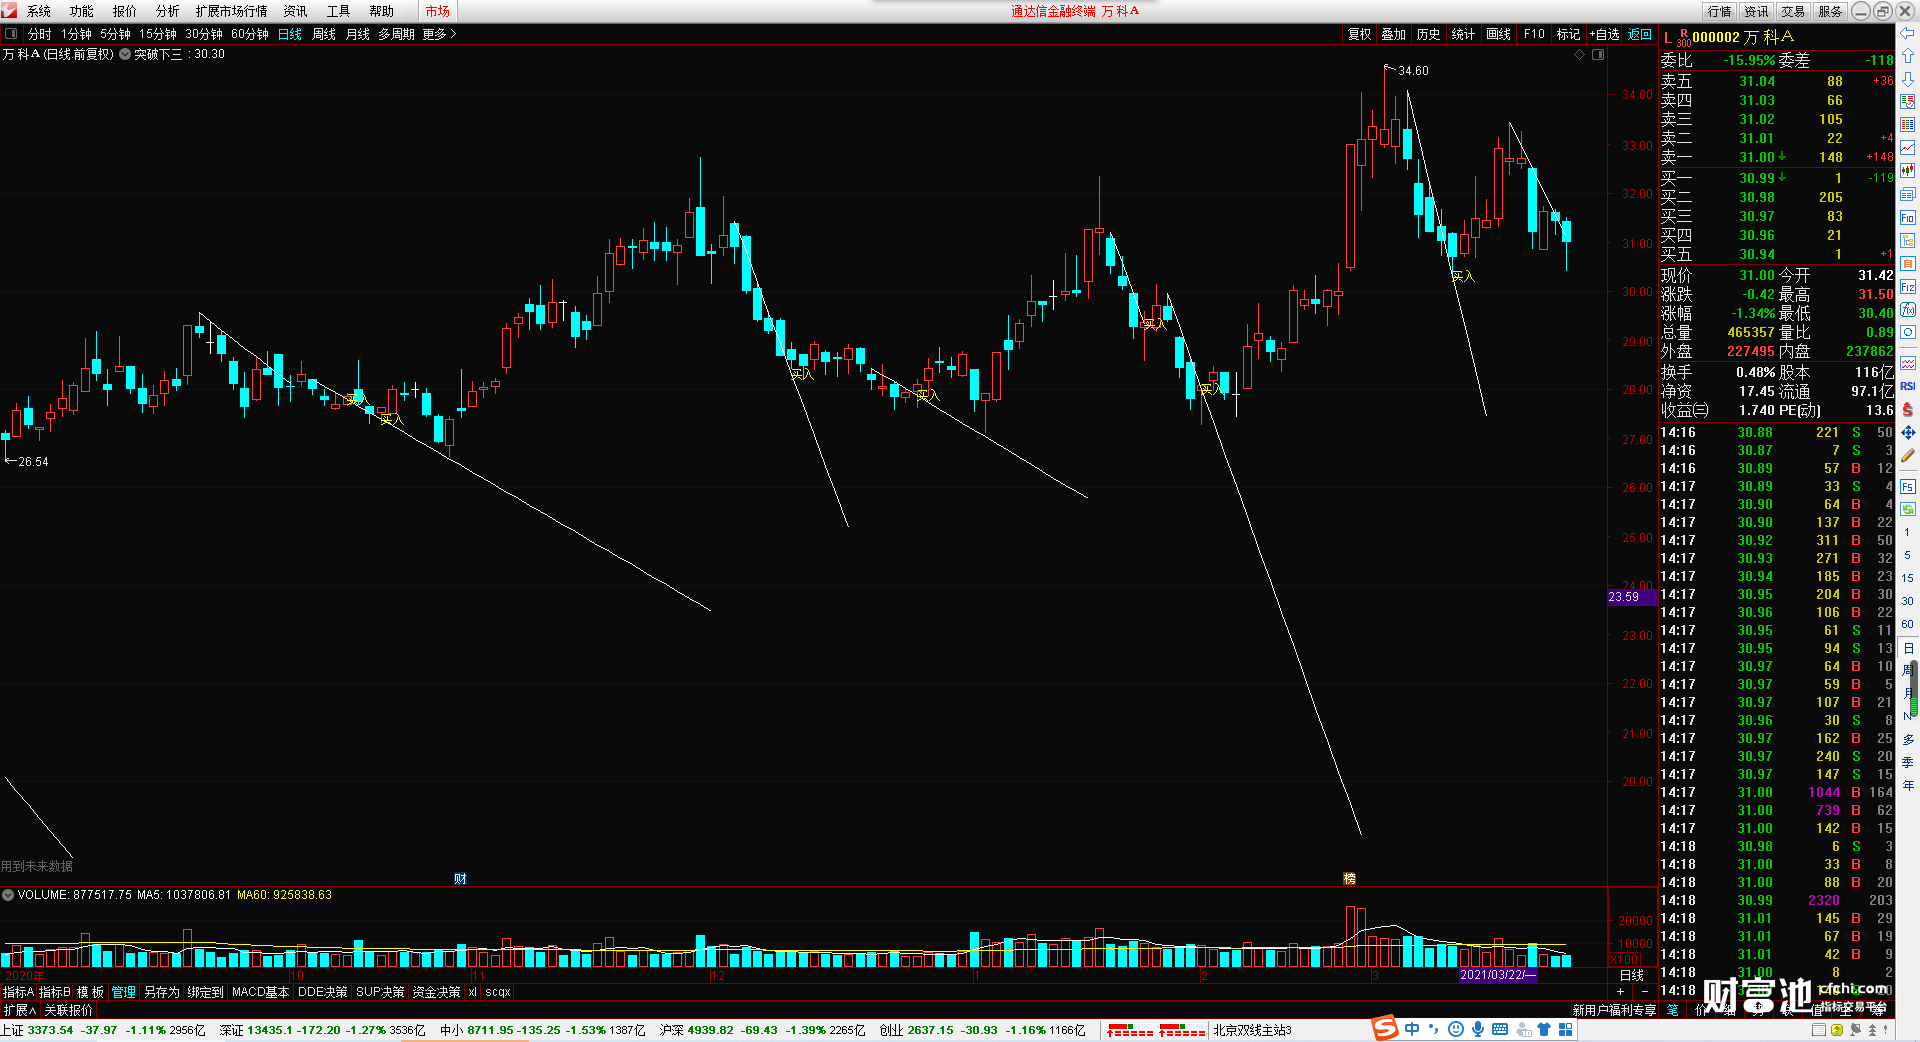The width and height of the screenshot is (1920, 1042).
Task: Toggle the round button before 突破下三
Action: click(x=125, y=54)
